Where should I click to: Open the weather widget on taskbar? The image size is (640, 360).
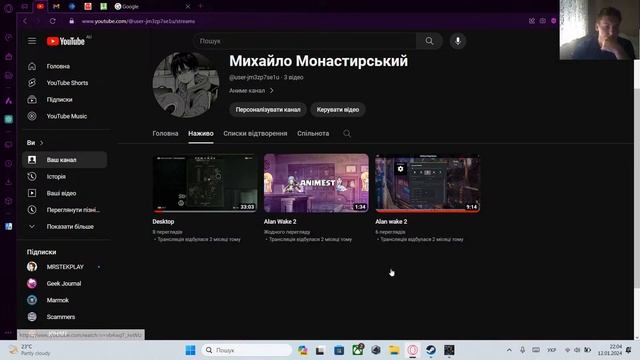point(30,350)
